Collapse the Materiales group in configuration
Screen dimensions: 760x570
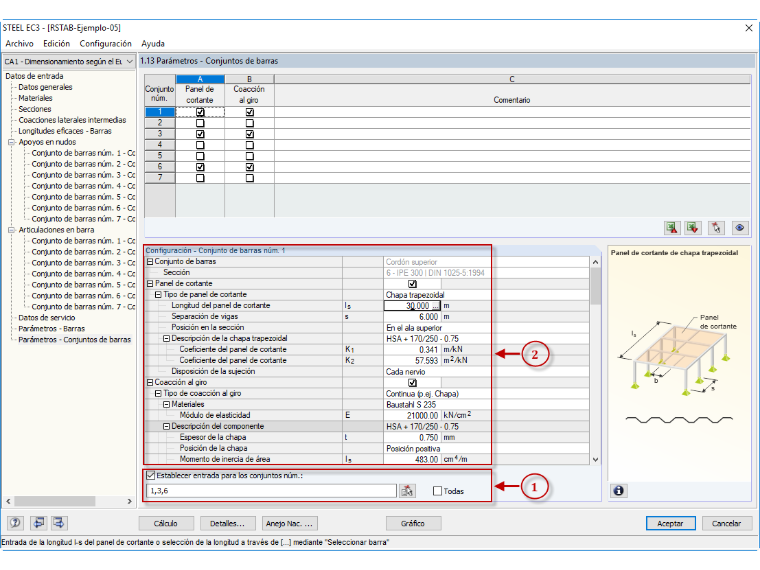click(166, 404)
